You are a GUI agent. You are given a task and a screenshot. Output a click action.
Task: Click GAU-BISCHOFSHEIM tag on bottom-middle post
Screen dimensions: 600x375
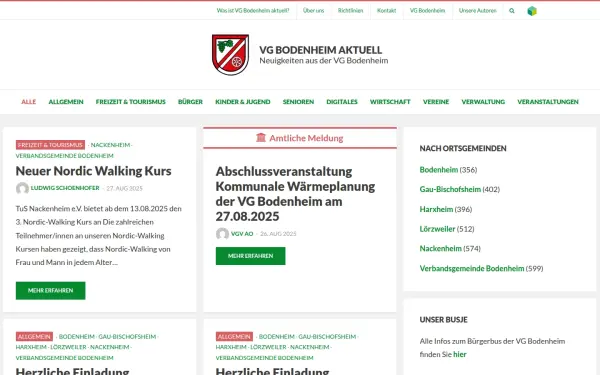327,337
